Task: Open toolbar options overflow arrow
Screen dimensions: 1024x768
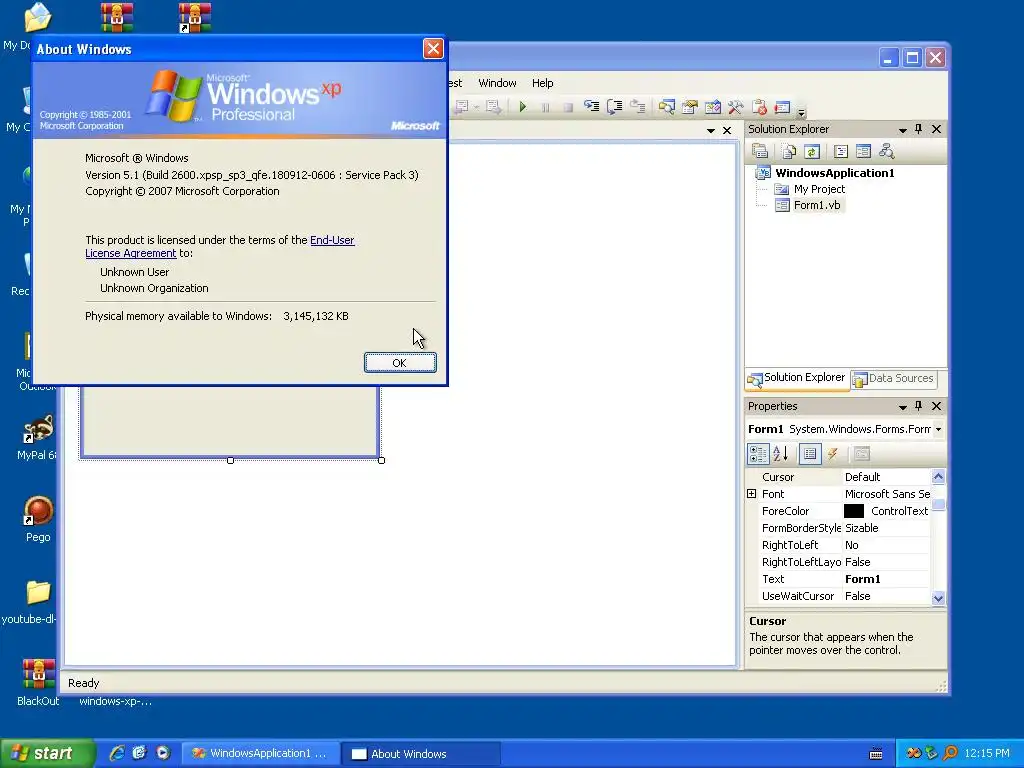Action: pos(801,111)
